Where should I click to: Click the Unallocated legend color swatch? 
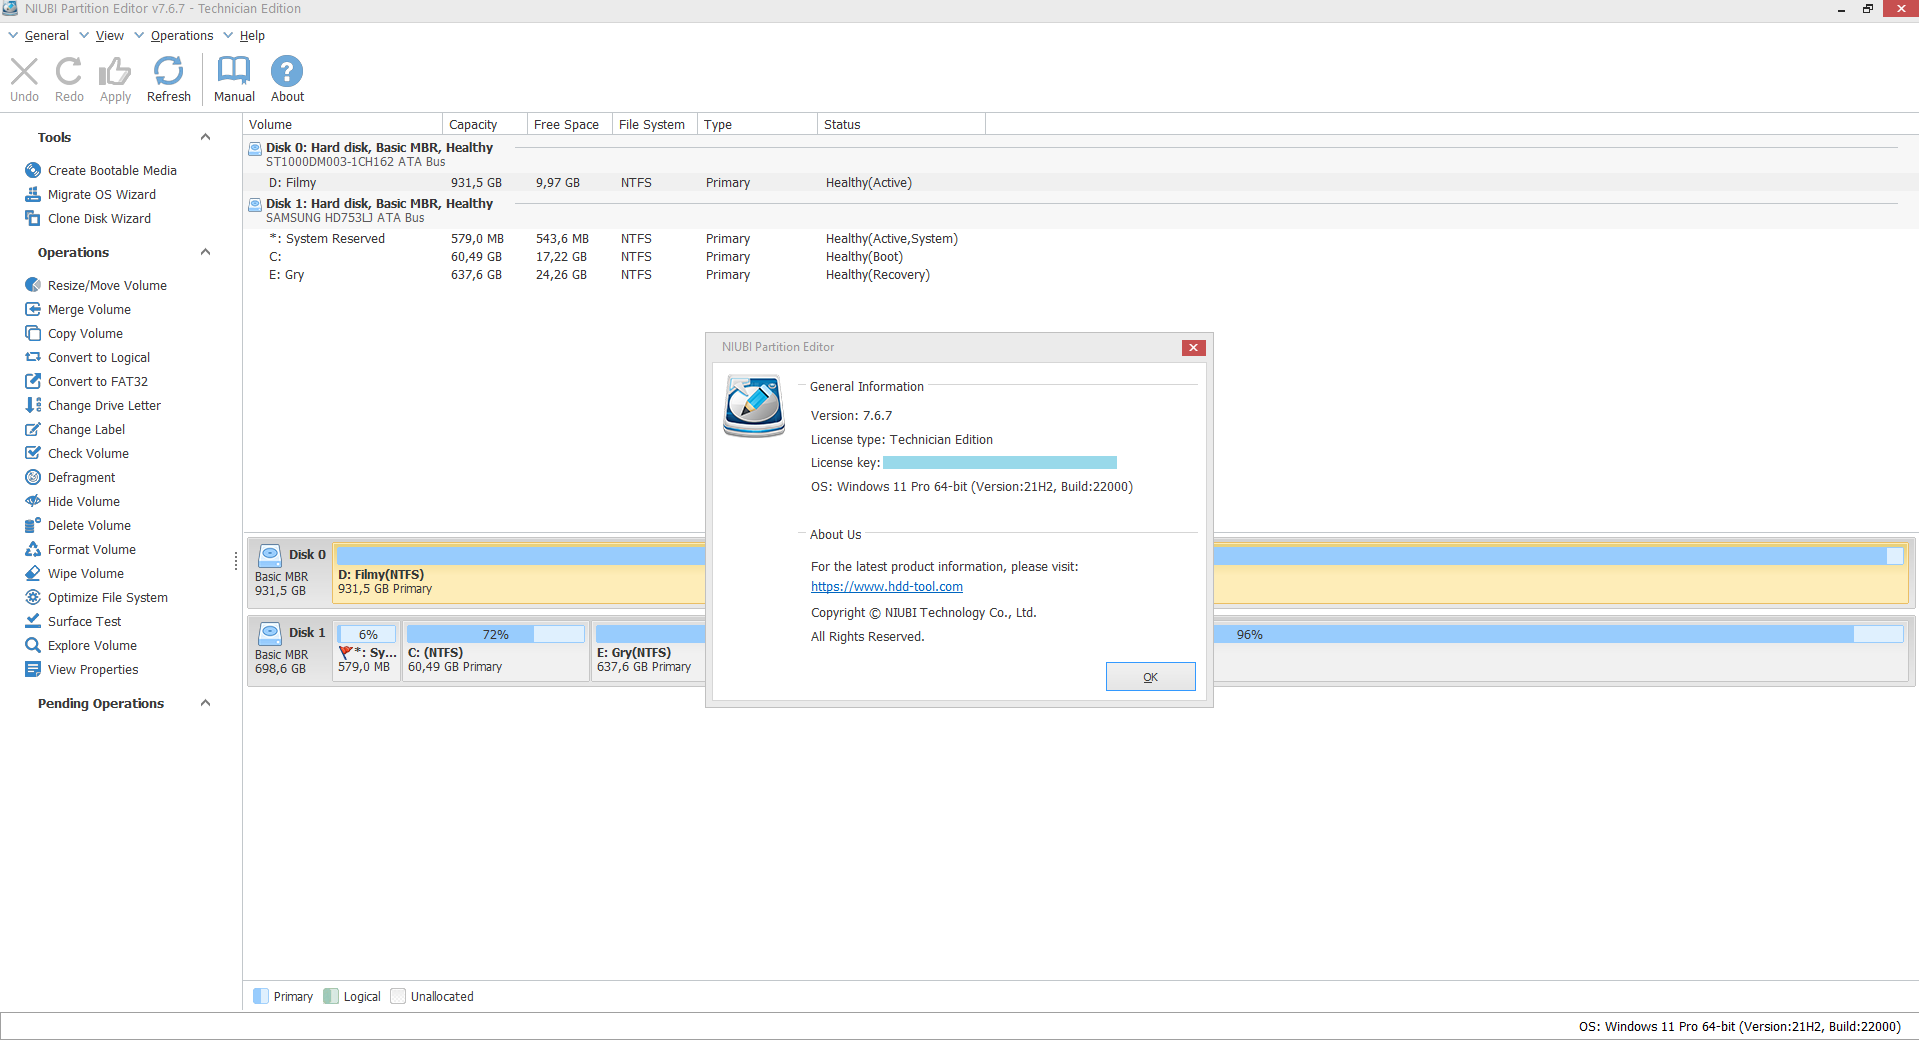point(398,996)
